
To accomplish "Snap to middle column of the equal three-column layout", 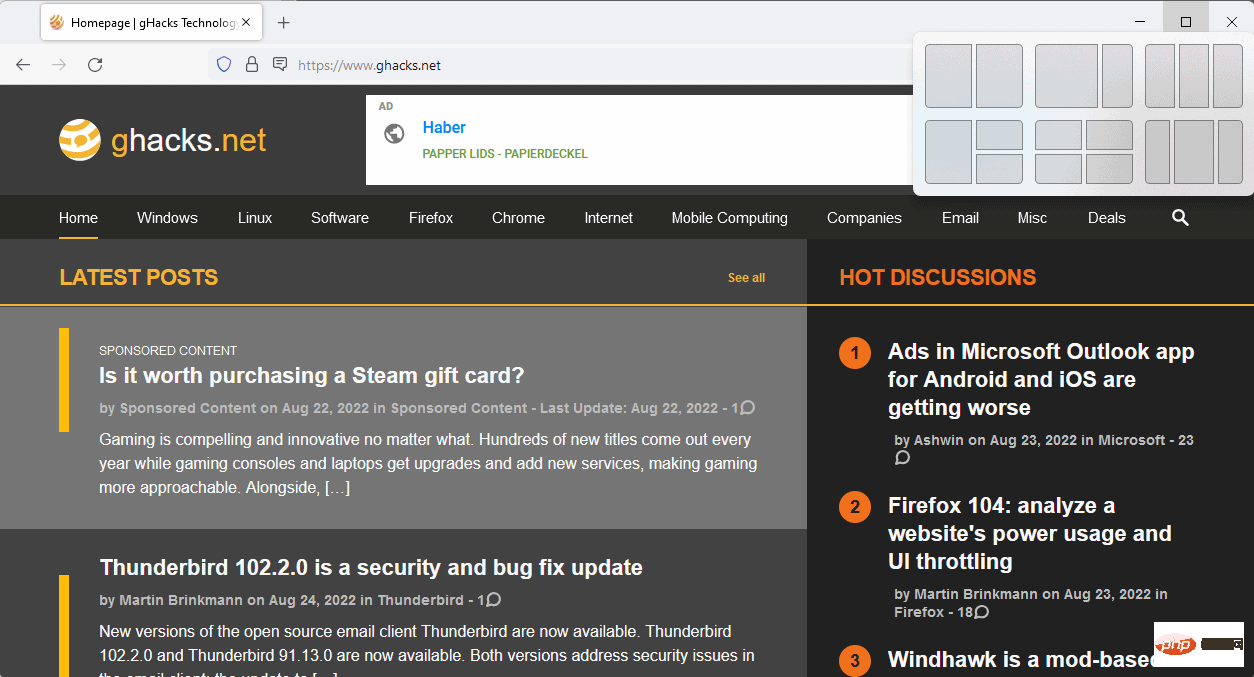I will pyautogui.click(x=1194, y=75).
